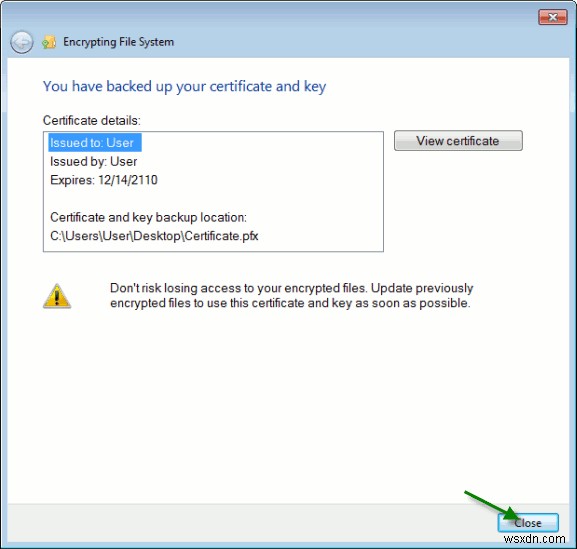The height and width of the screenshot is (549, 577).
Task: Select 'Certificate and key backup location:' line
Action: click(x=148, y=217)
